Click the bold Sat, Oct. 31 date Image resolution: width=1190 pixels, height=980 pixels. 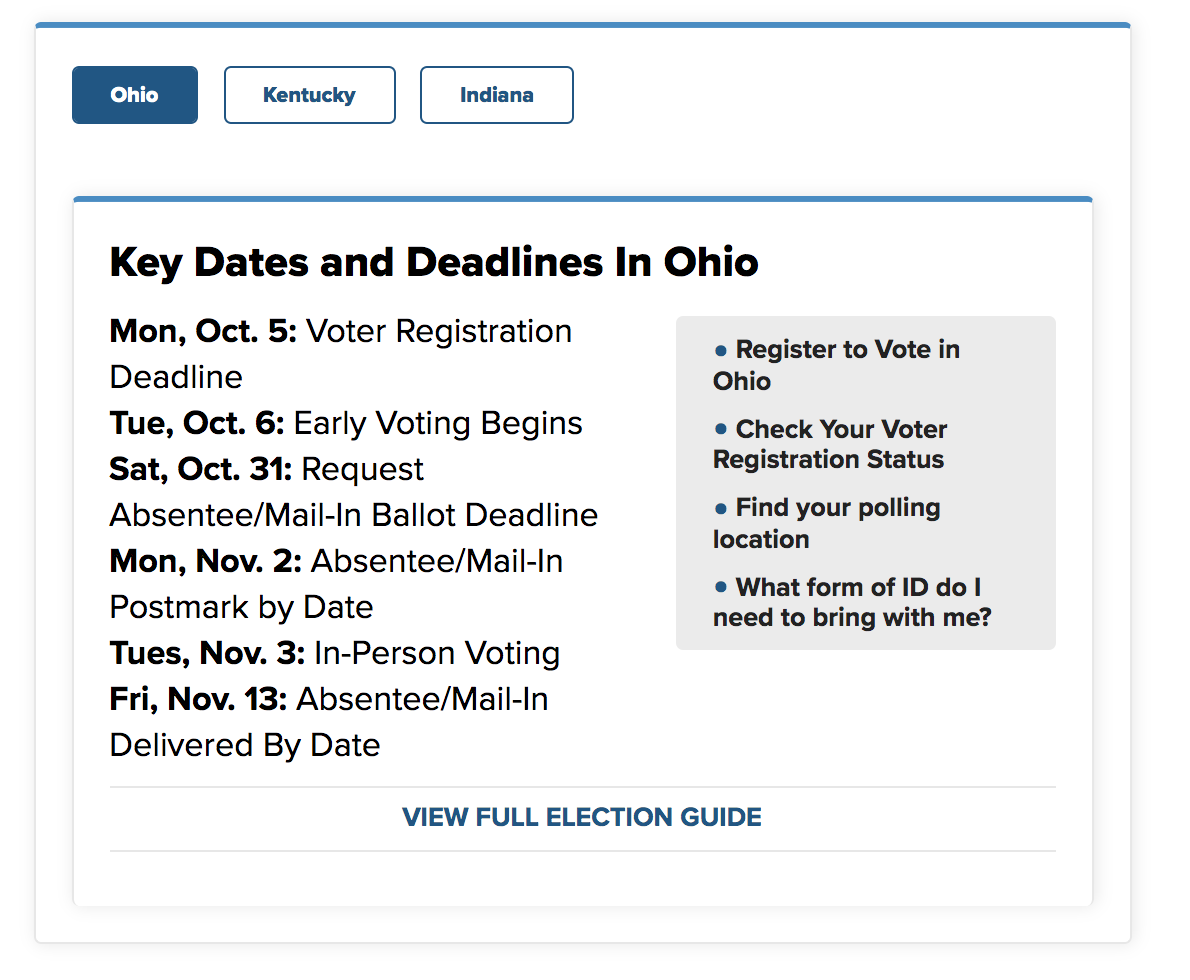(201, 469)
